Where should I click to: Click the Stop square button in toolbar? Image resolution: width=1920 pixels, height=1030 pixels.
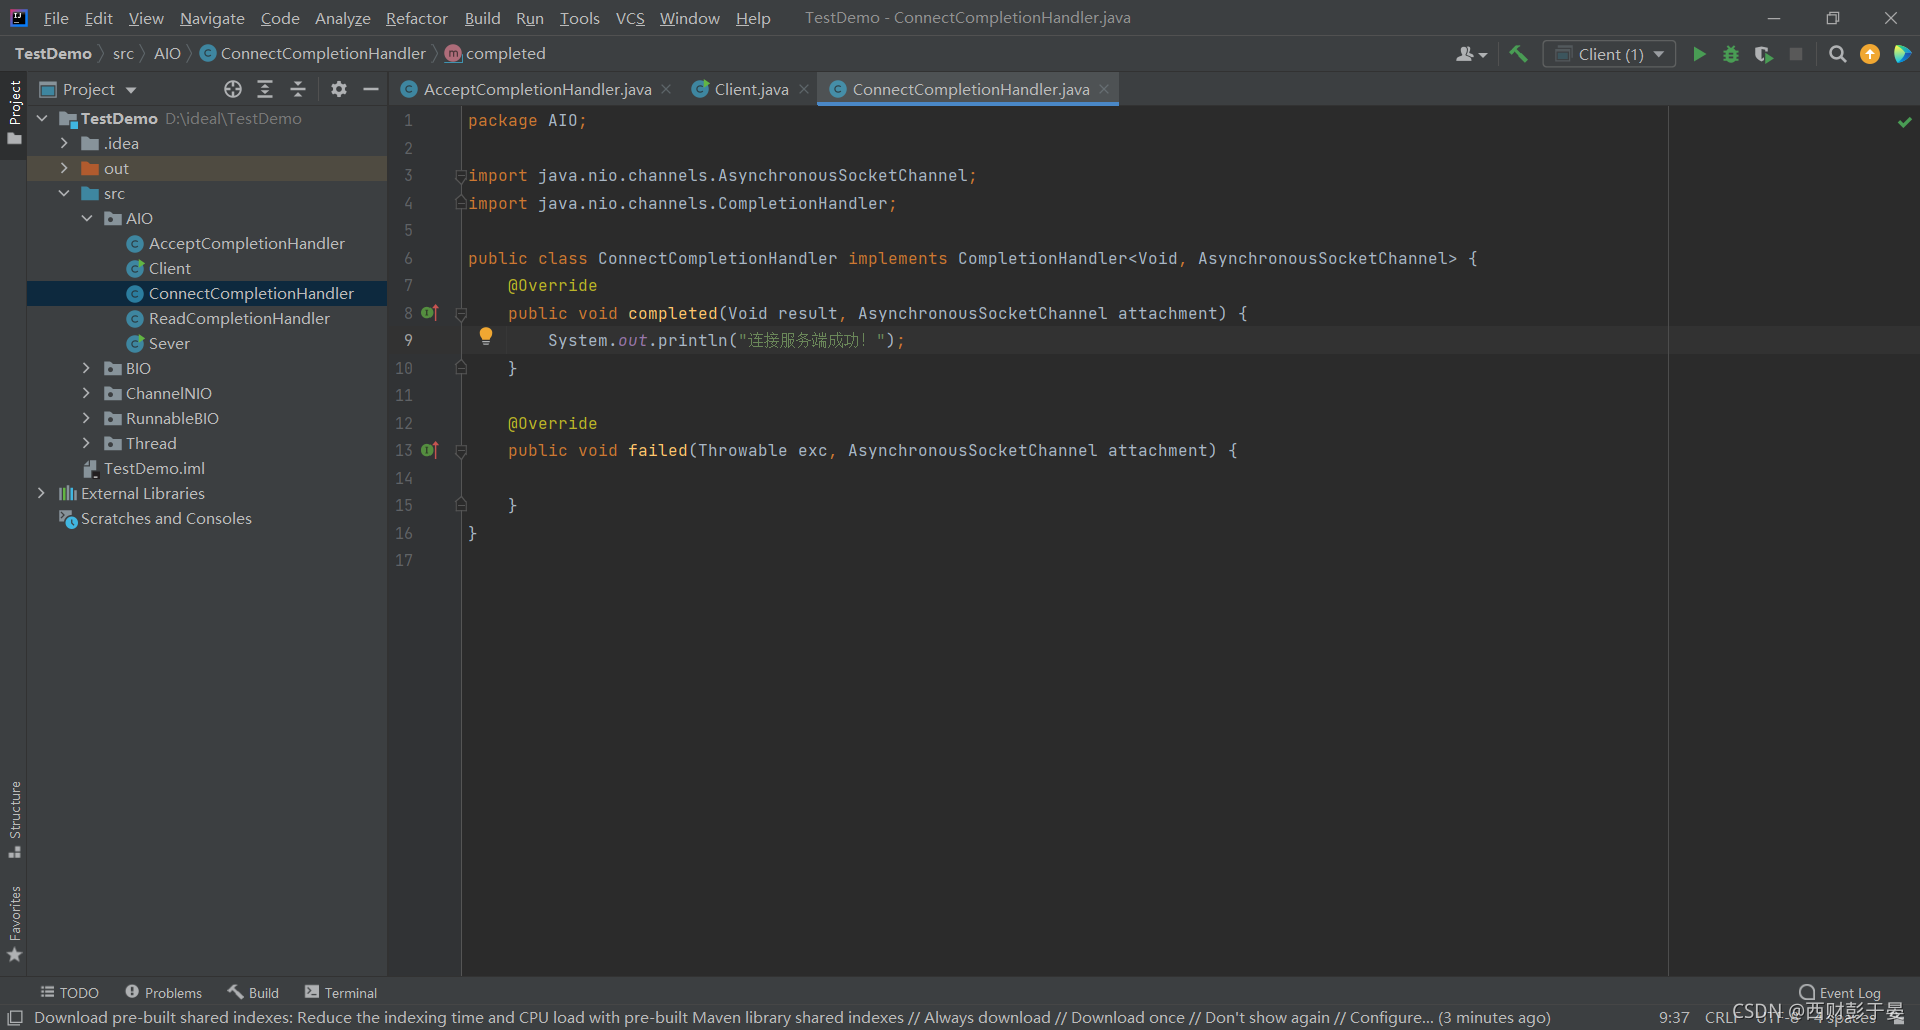click(1796, 54)
